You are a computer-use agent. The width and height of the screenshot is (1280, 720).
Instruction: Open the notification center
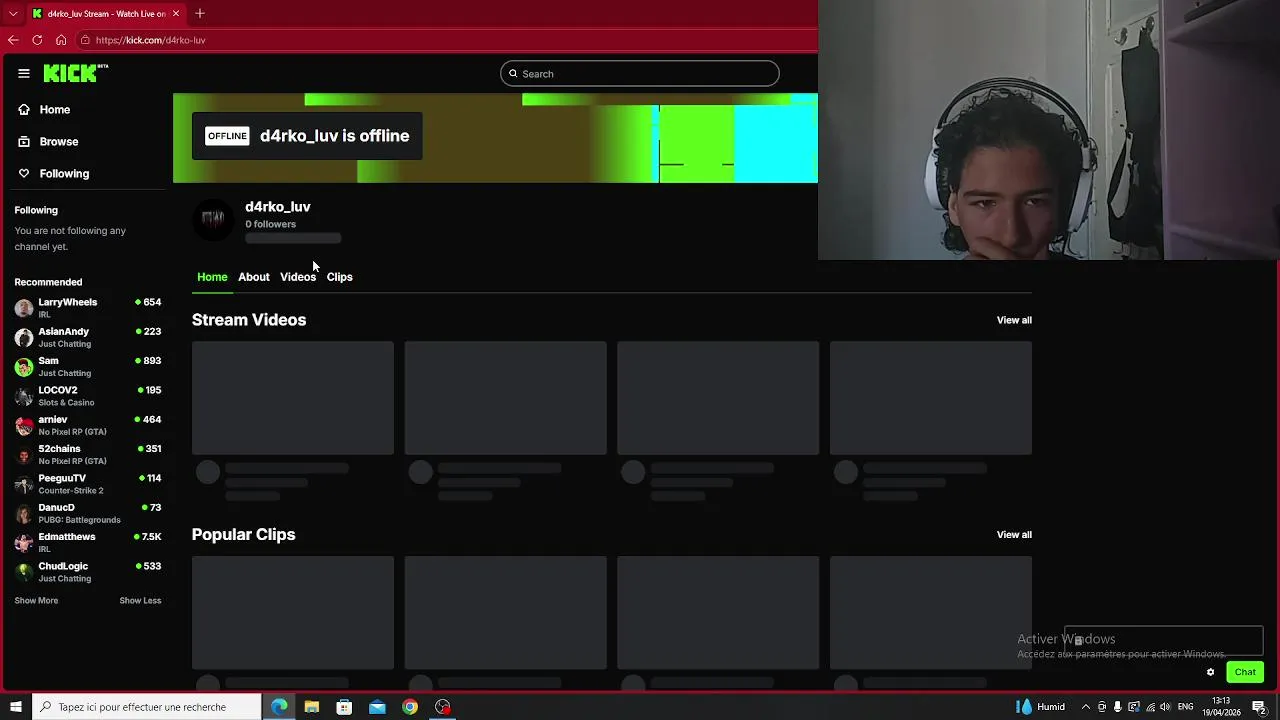tap(1260, 707)
